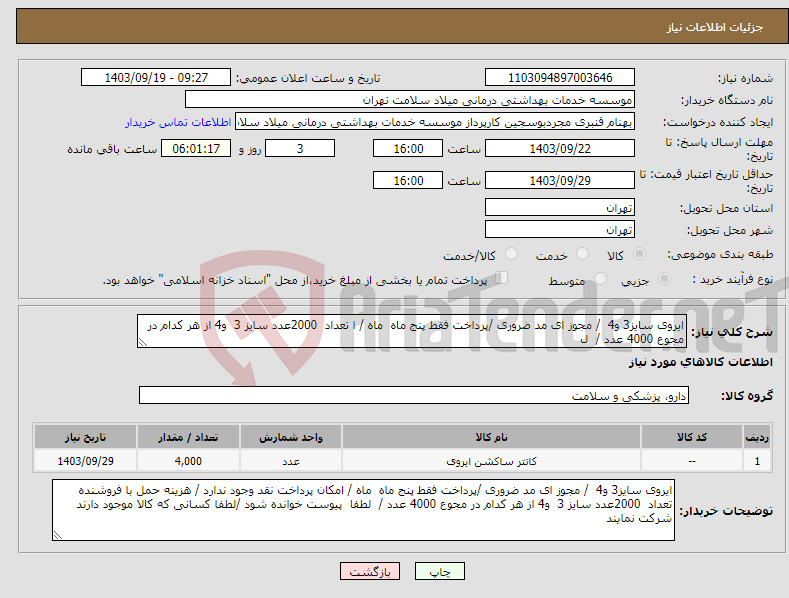789x598 pixels.
Task: Click the ردیف column header
Action: point(757,437)
